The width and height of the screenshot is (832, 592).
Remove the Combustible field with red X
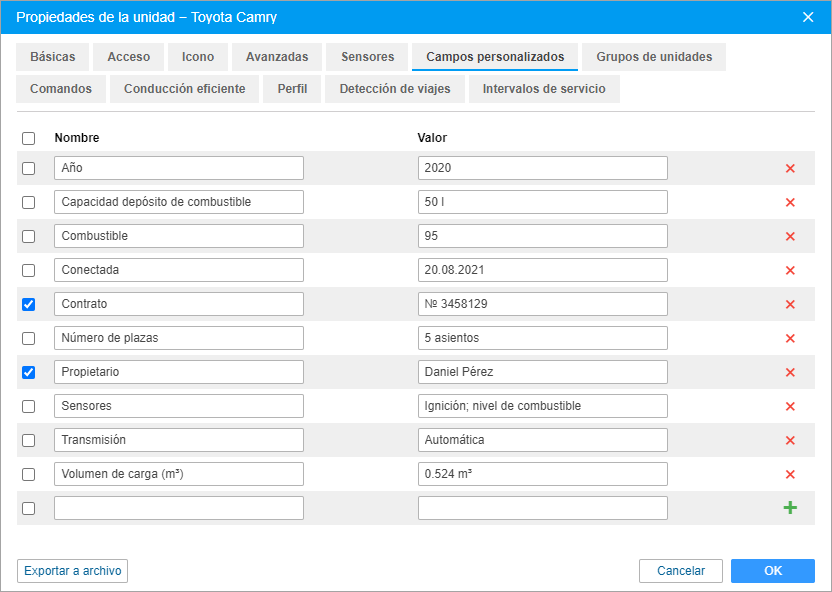point(790,236)
